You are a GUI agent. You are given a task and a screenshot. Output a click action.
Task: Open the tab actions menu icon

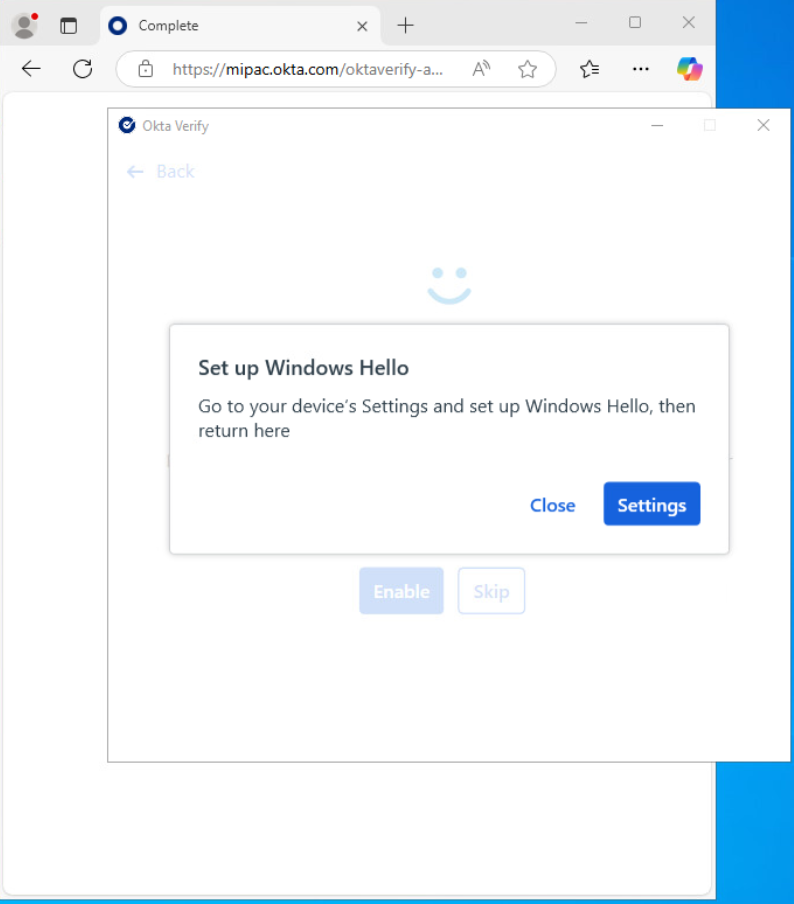point(68,26)
